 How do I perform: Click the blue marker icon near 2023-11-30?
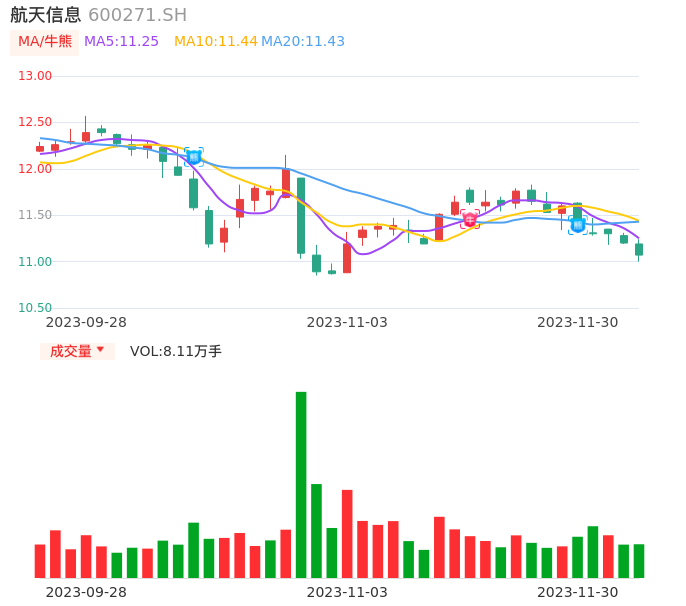pos(577,225)
